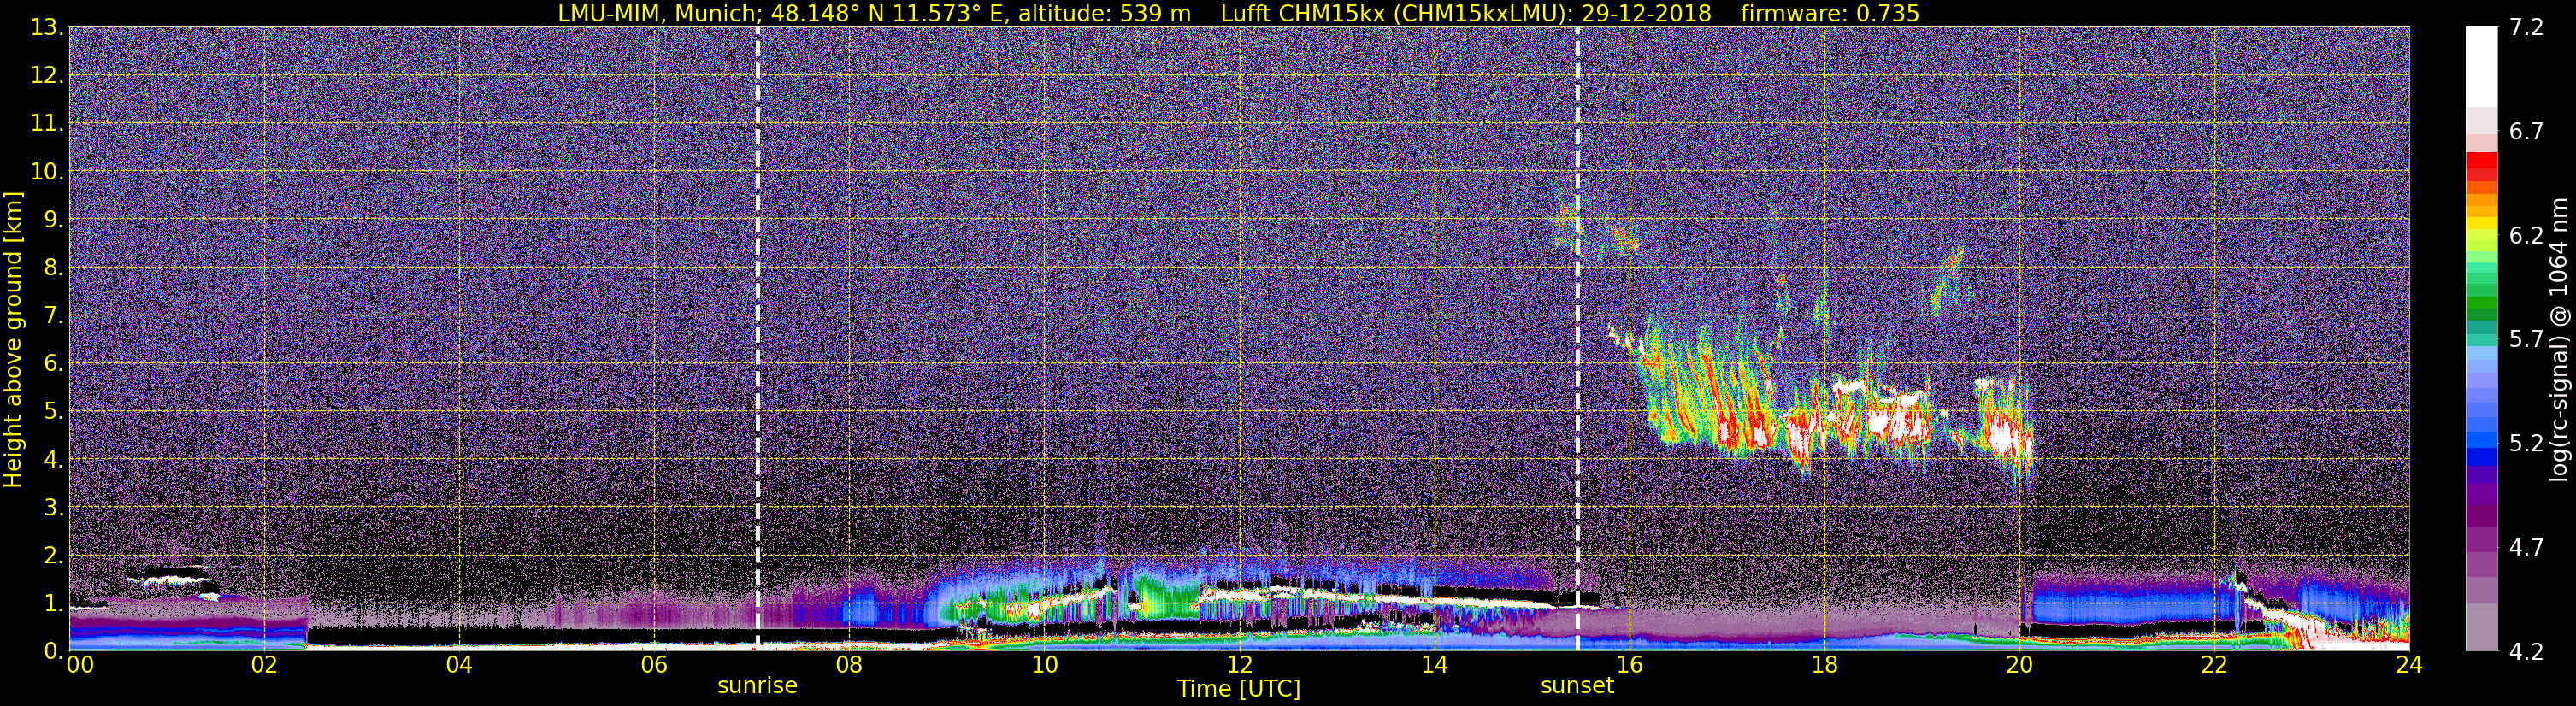Click the 02 tick label on the time axis
This screenshot has height=706, width=2576.
(x=264, y=666)
